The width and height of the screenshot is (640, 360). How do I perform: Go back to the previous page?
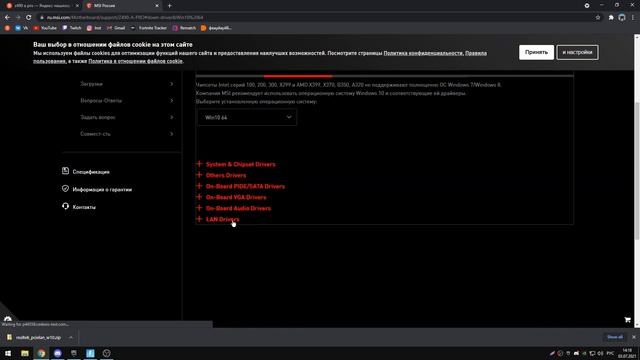click(7, 18)
